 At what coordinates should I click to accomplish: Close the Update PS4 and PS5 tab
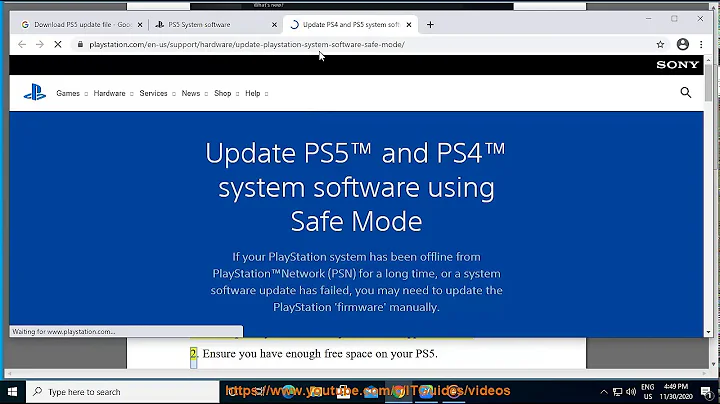click(409, 25)
